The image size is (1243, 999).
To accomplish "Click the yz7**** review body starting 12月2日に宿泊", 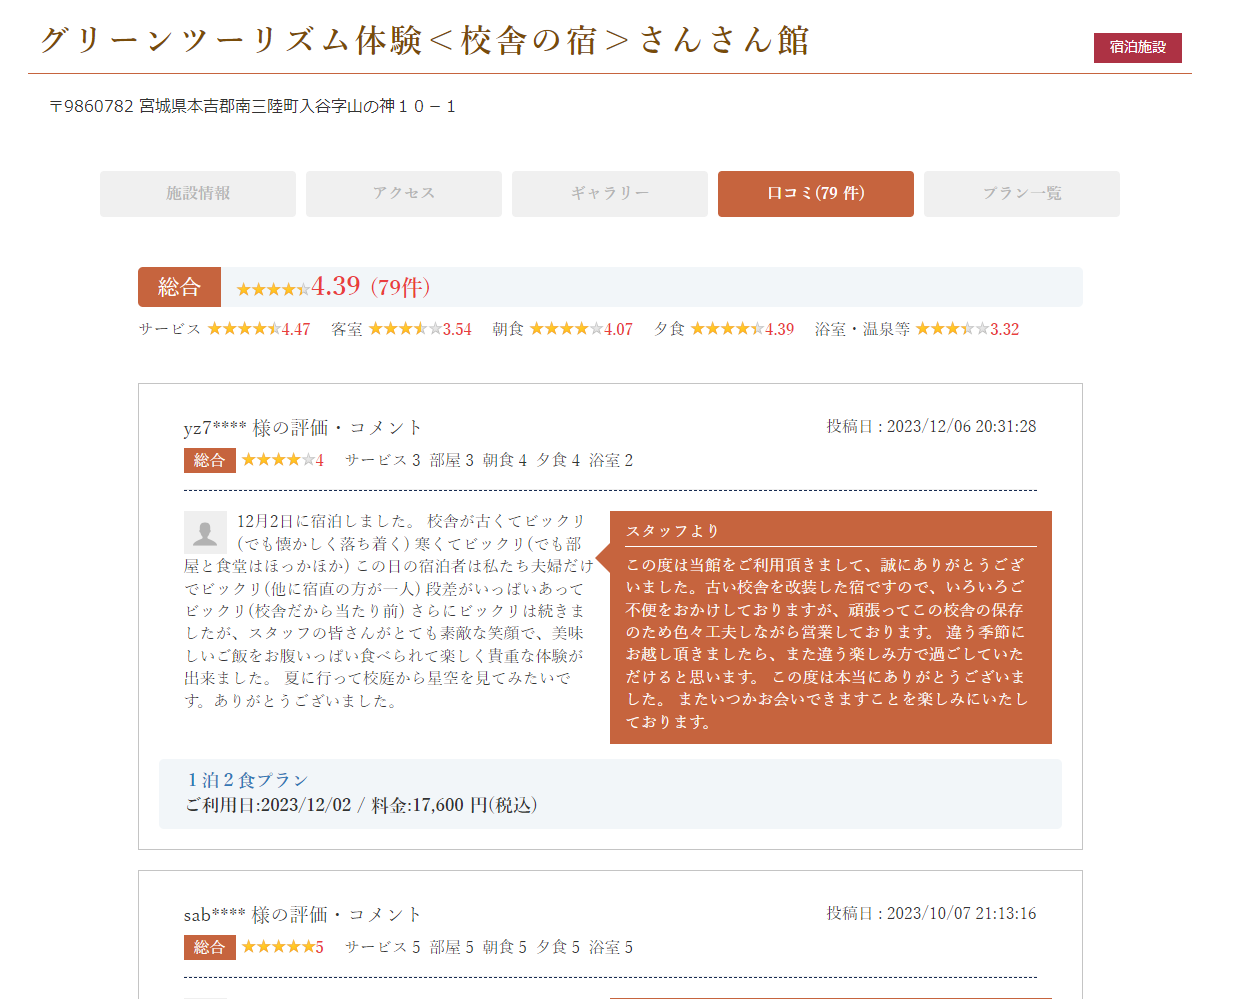I will [388, 611].
